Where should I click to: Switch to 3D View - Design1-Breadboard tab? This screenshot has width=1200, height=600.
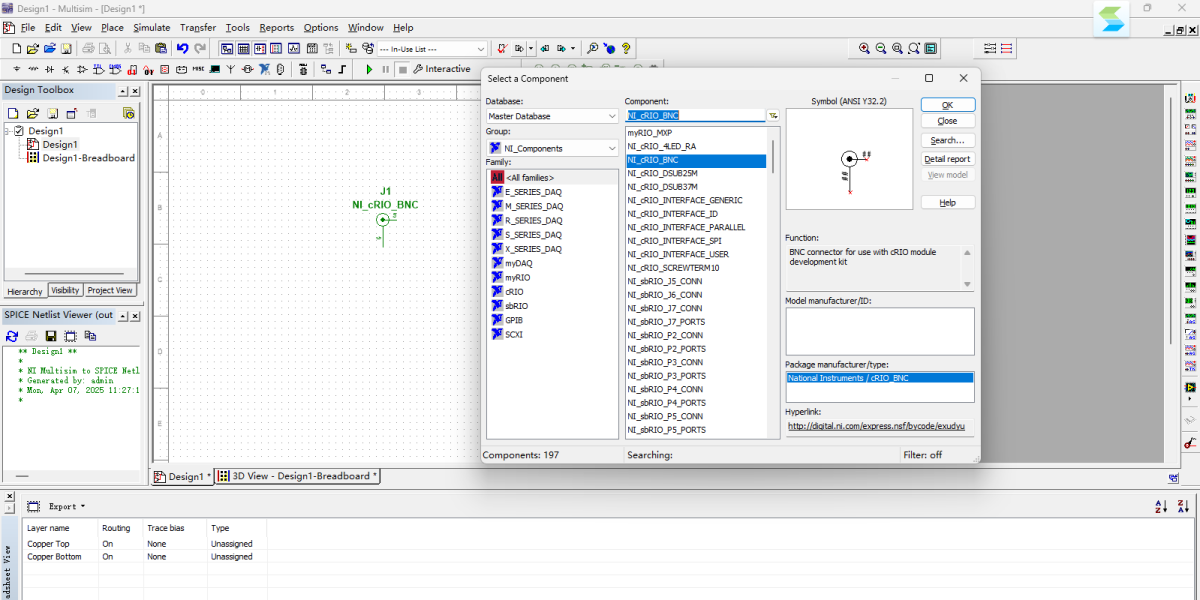(x=298, y=476)
